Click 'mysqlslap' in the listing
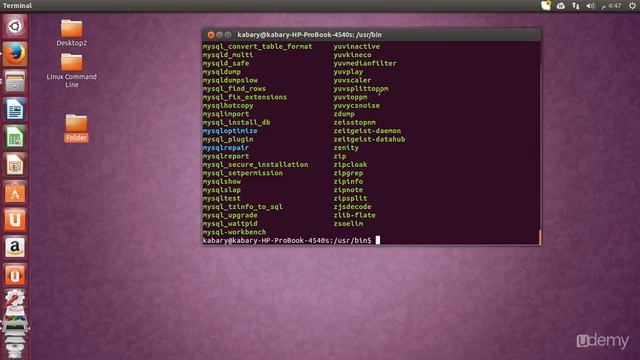 click(222, 190)
